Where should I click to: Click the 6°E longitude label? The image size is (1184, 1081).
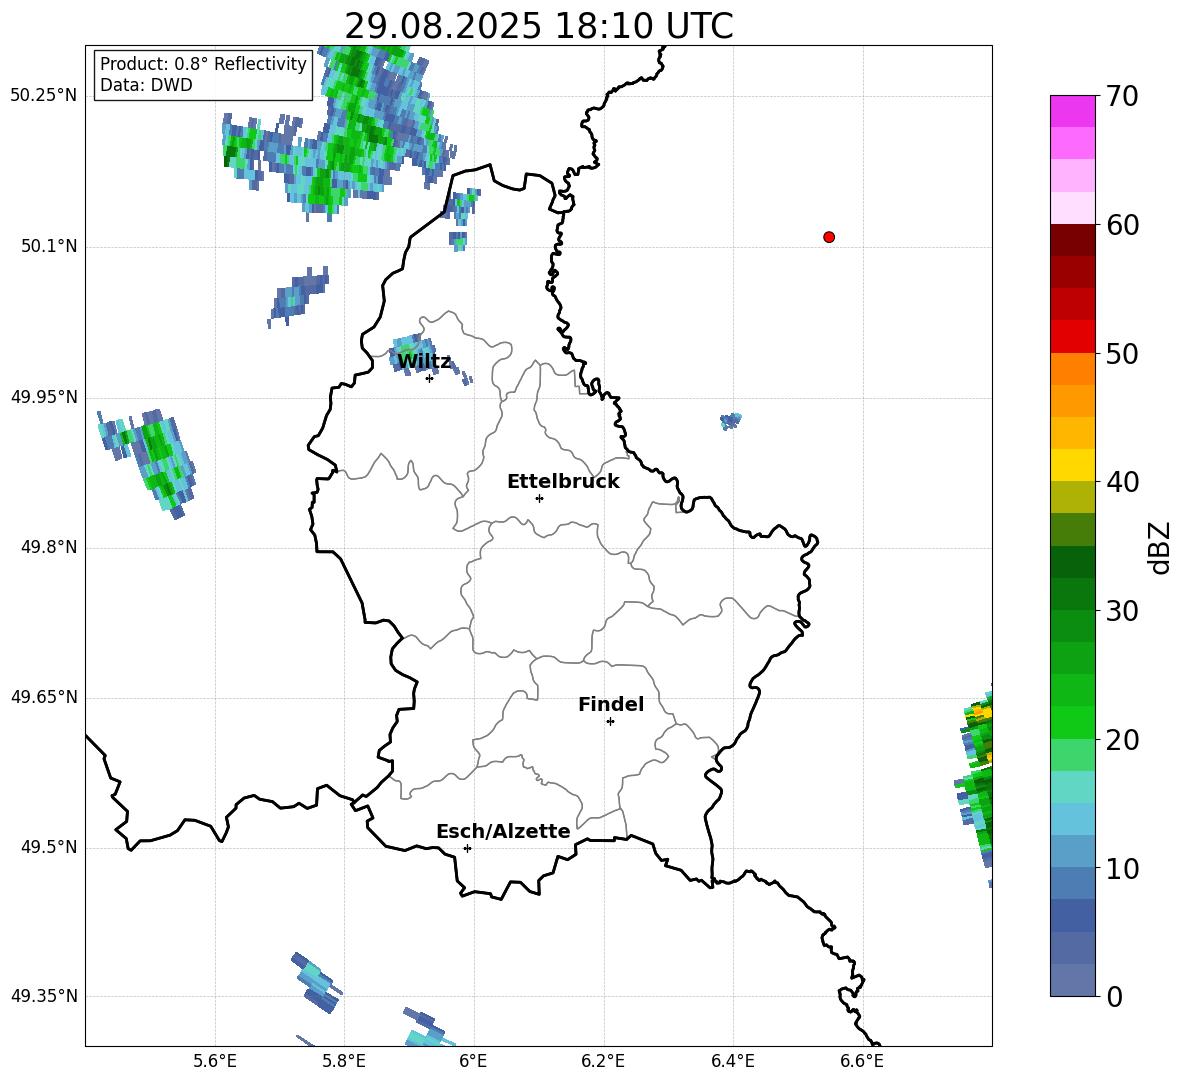pyautogui.click(x=473, y=1061)
